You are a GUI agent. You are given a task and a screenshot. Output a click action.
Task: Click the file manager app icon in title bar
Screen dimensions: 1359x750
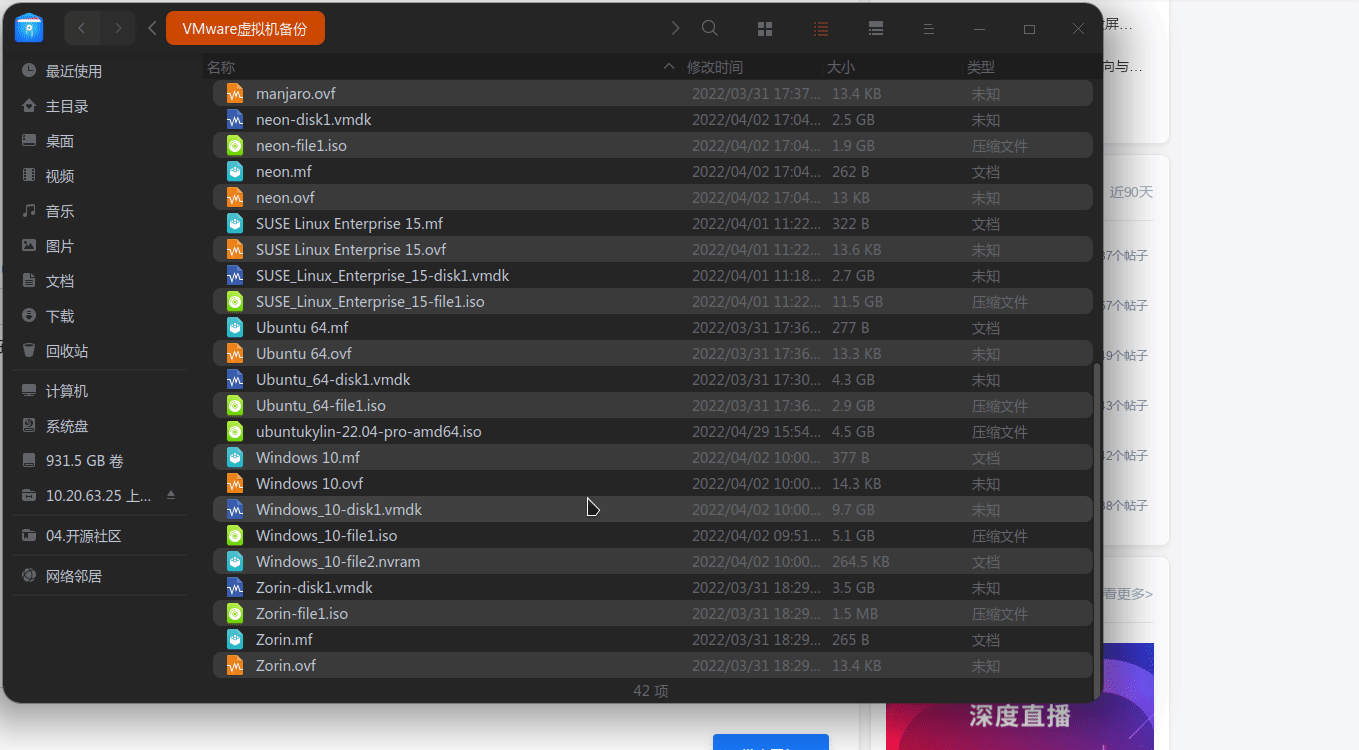click(29, 28)
